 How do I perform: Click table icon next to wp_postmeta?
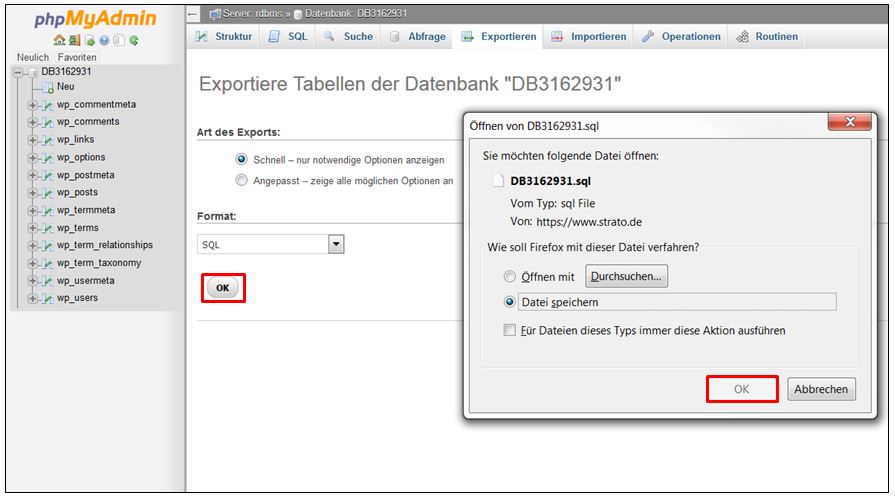point(48,175)
